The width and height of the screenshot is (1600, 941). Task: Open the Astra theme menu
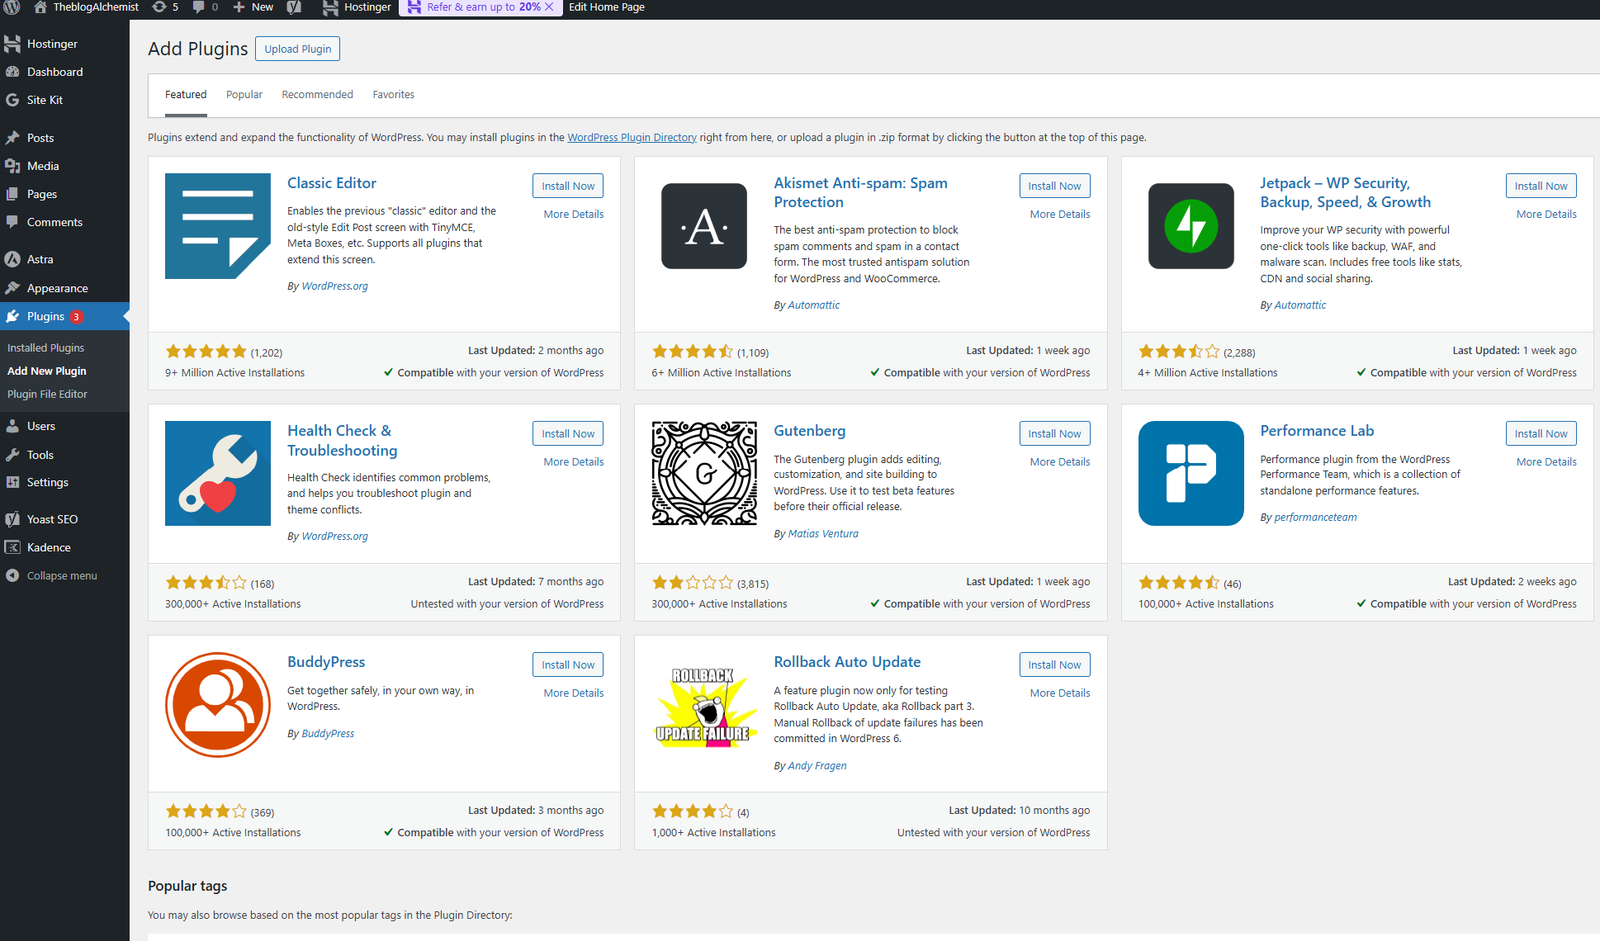(40, 259)
